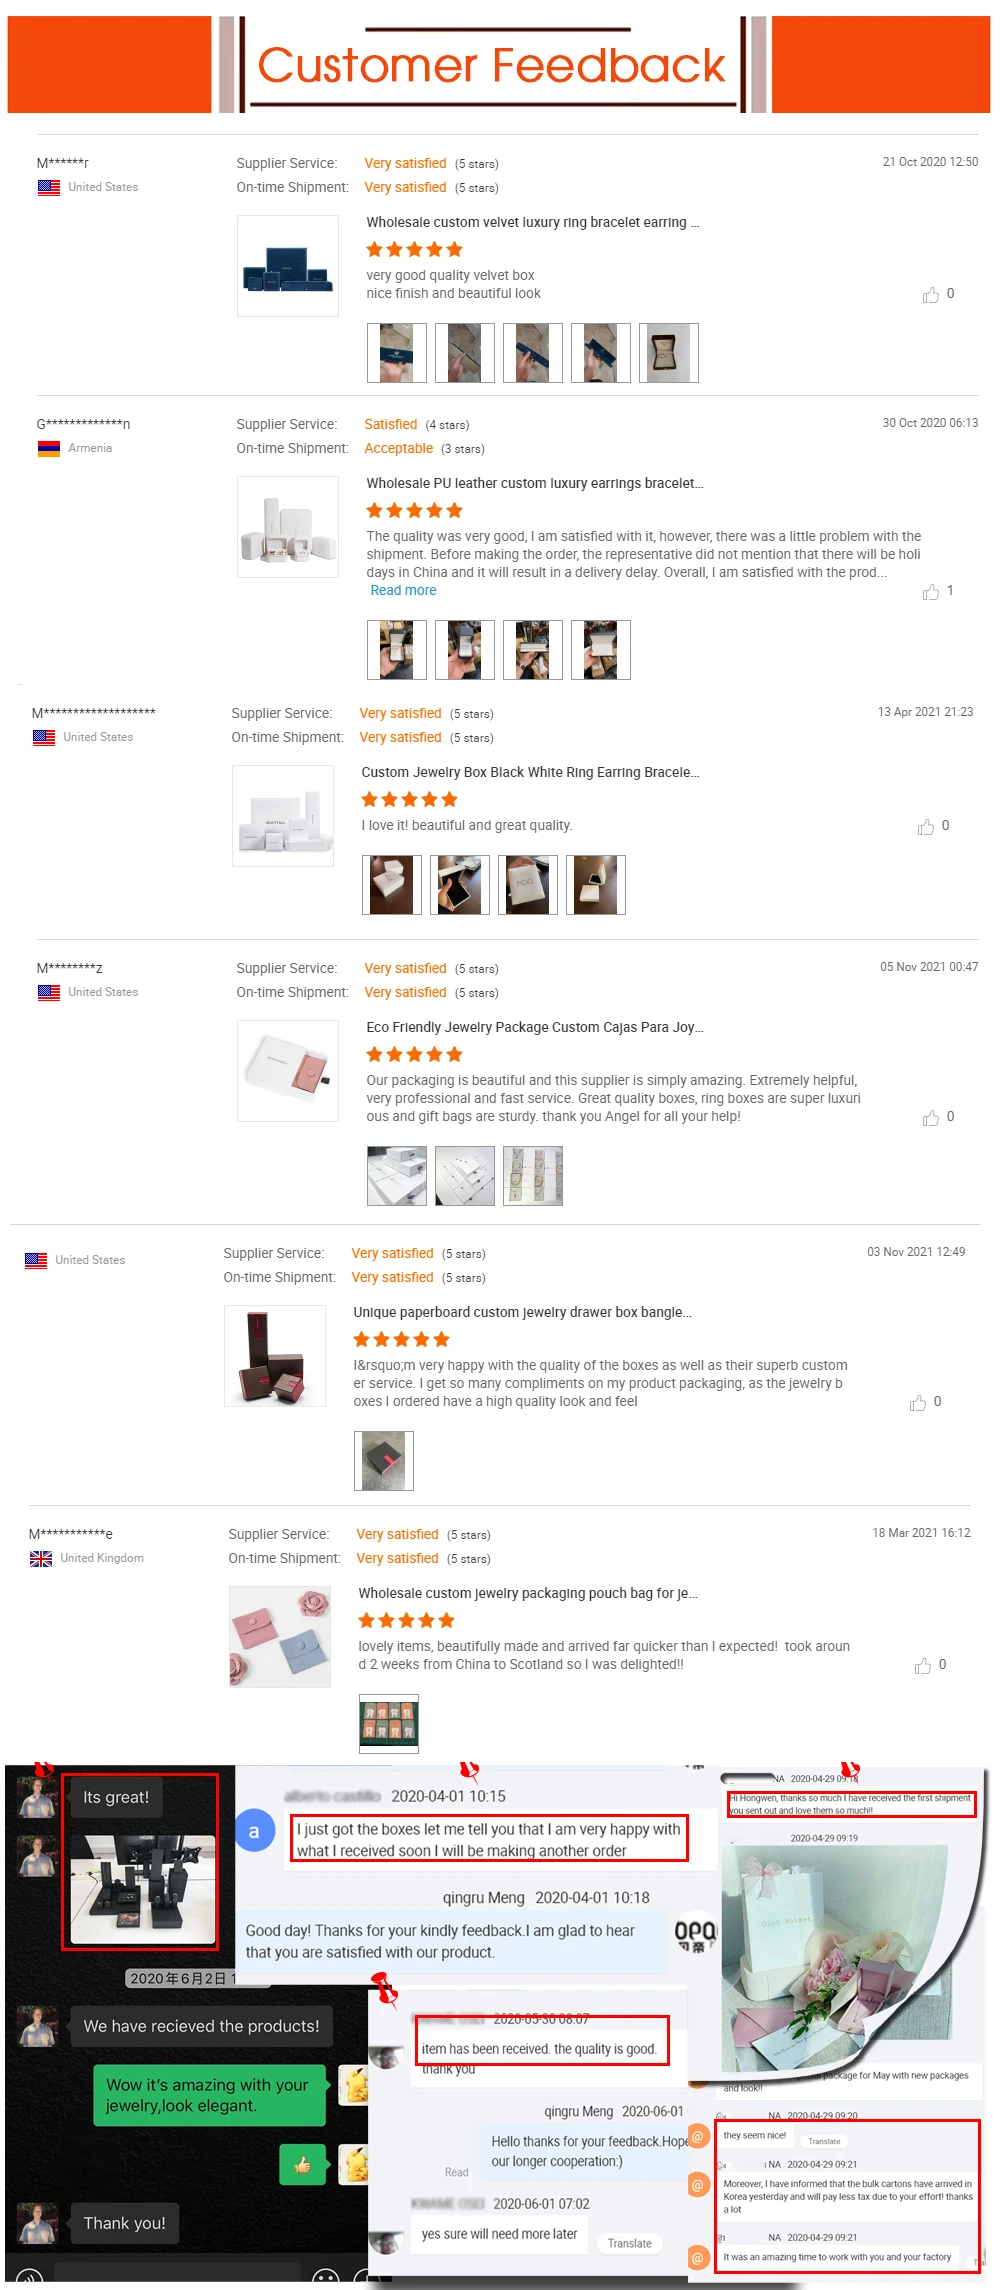Open the review photo under the Scotland delivery comment
The width and height of the screenshot is (1000, 2290).
389,1723
